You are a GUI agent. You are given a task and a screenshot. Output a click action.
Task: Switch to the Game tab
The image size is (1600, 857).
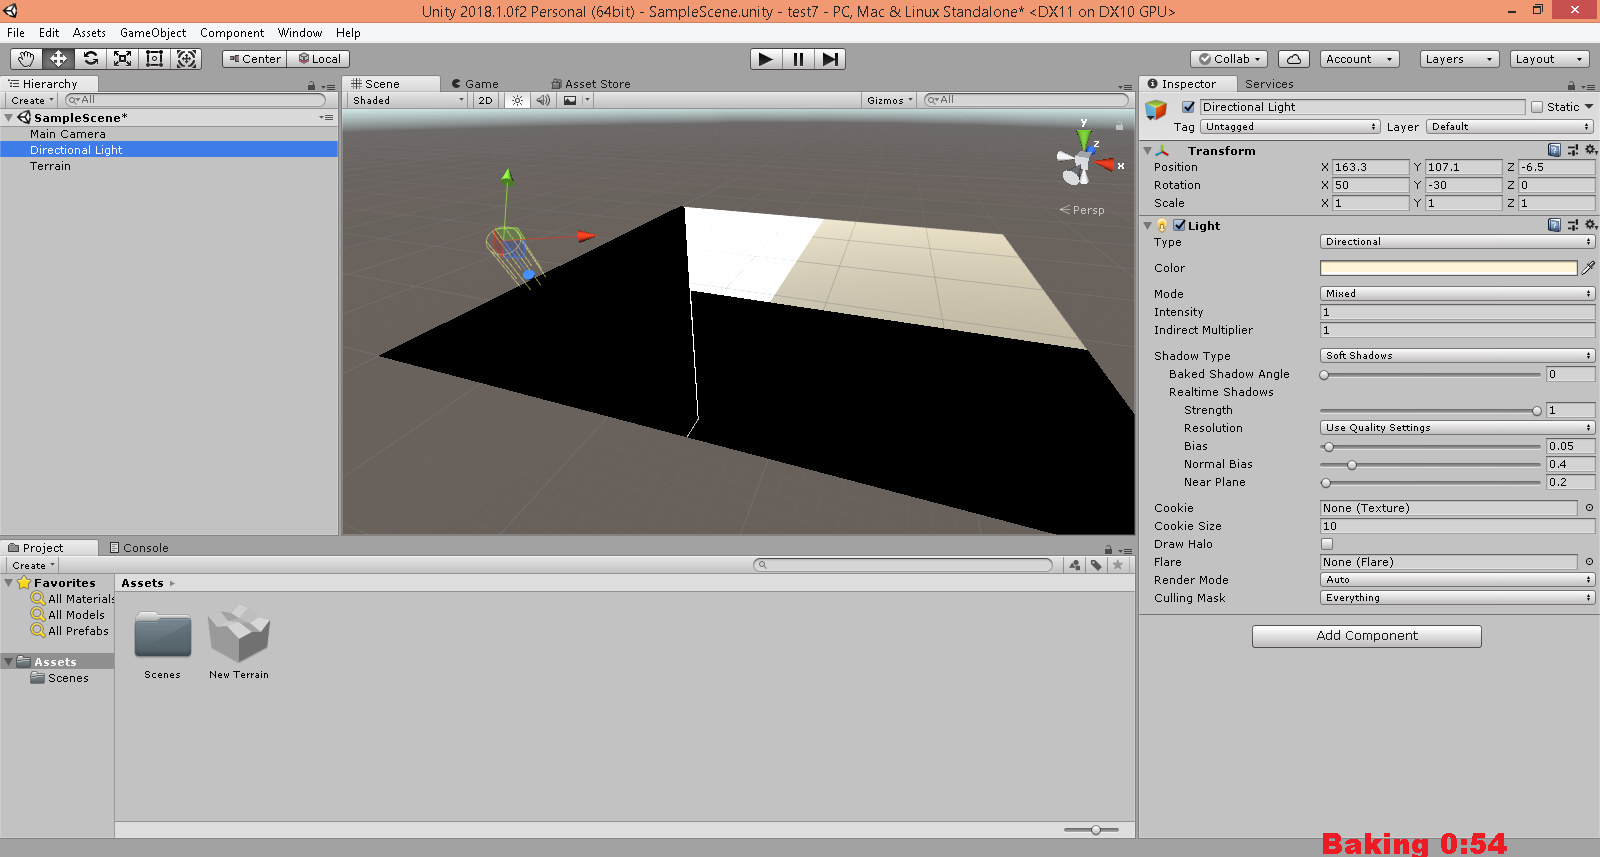475,84
